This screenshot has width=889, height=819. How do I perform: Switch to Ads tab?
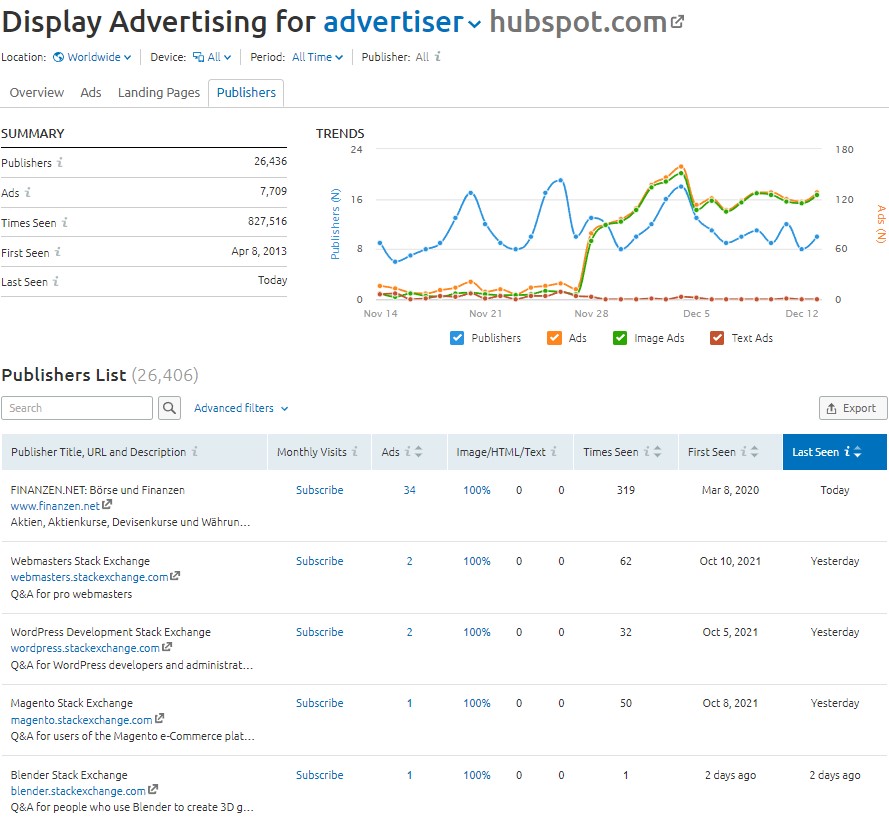point(91,92)
